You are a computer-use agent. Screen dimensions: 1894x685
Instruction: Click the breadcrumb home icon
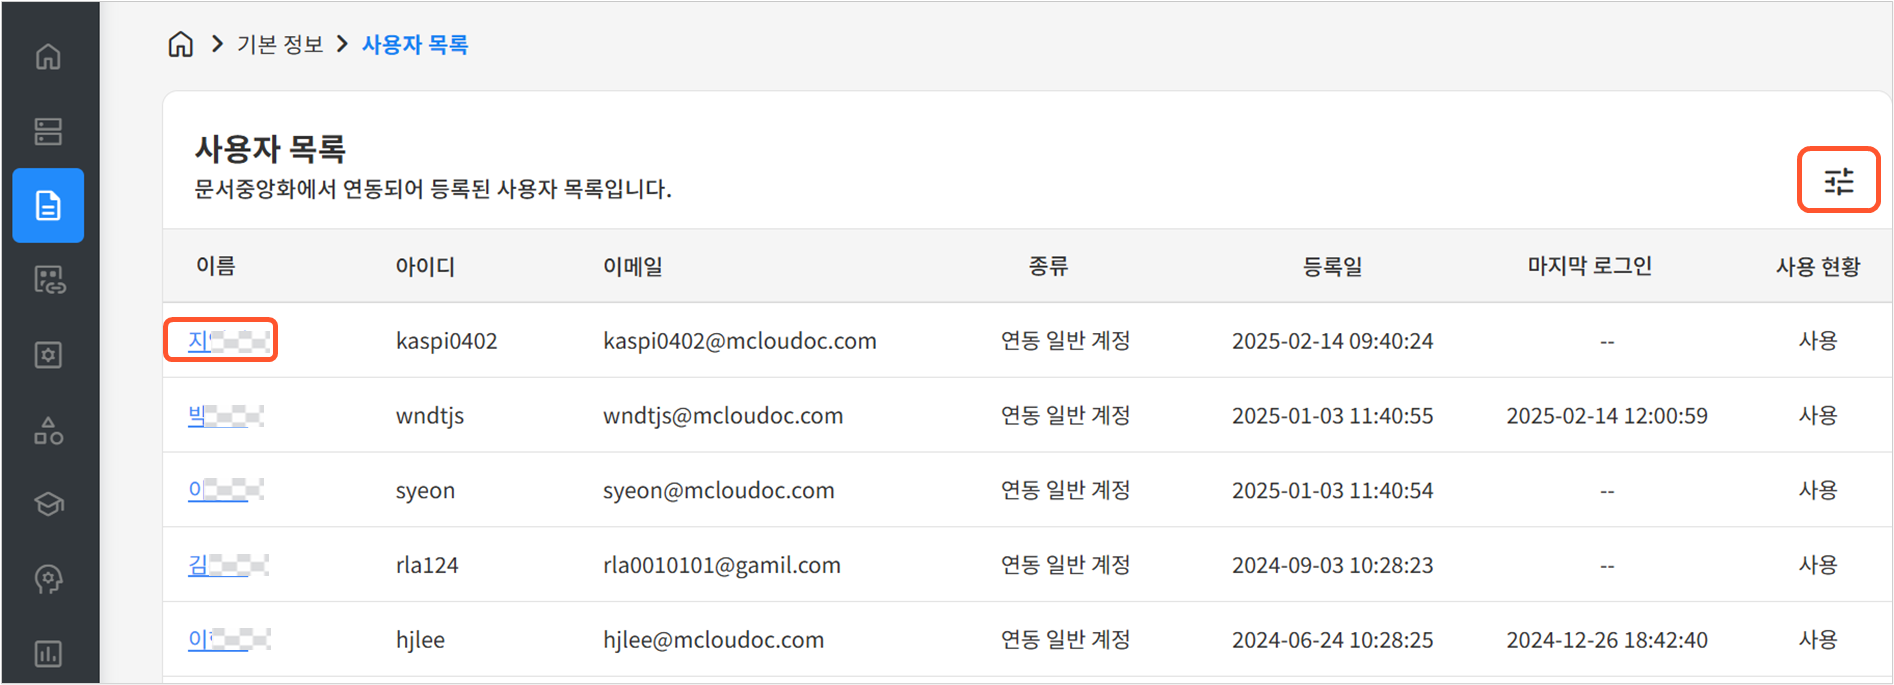[x=180, y=44]
